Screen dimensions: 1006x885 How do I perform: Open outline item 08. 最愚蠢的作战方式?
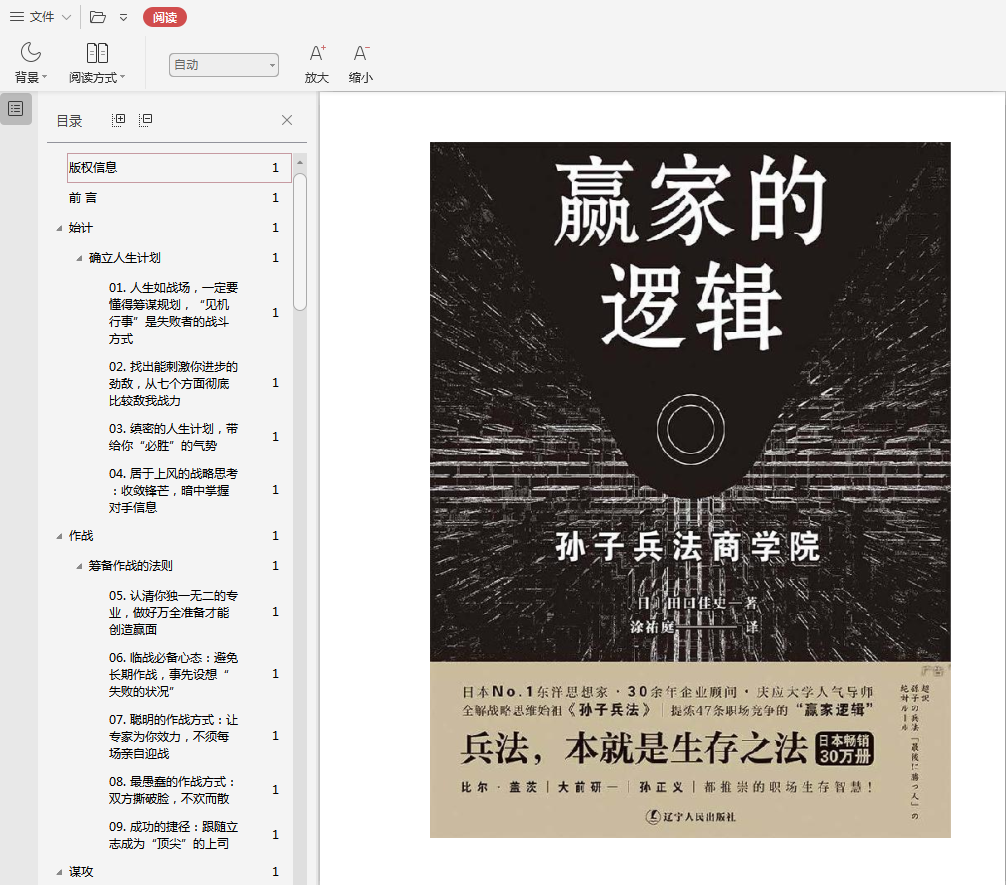(x=173, y=790)
